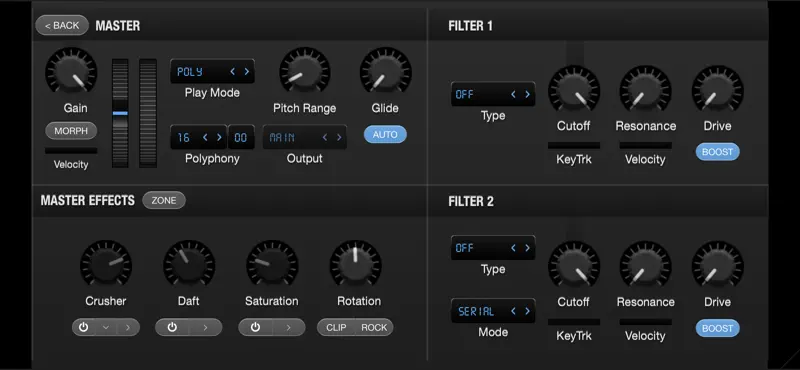Click the BACK button
800x370 pixels.
[x=62, y=26]
